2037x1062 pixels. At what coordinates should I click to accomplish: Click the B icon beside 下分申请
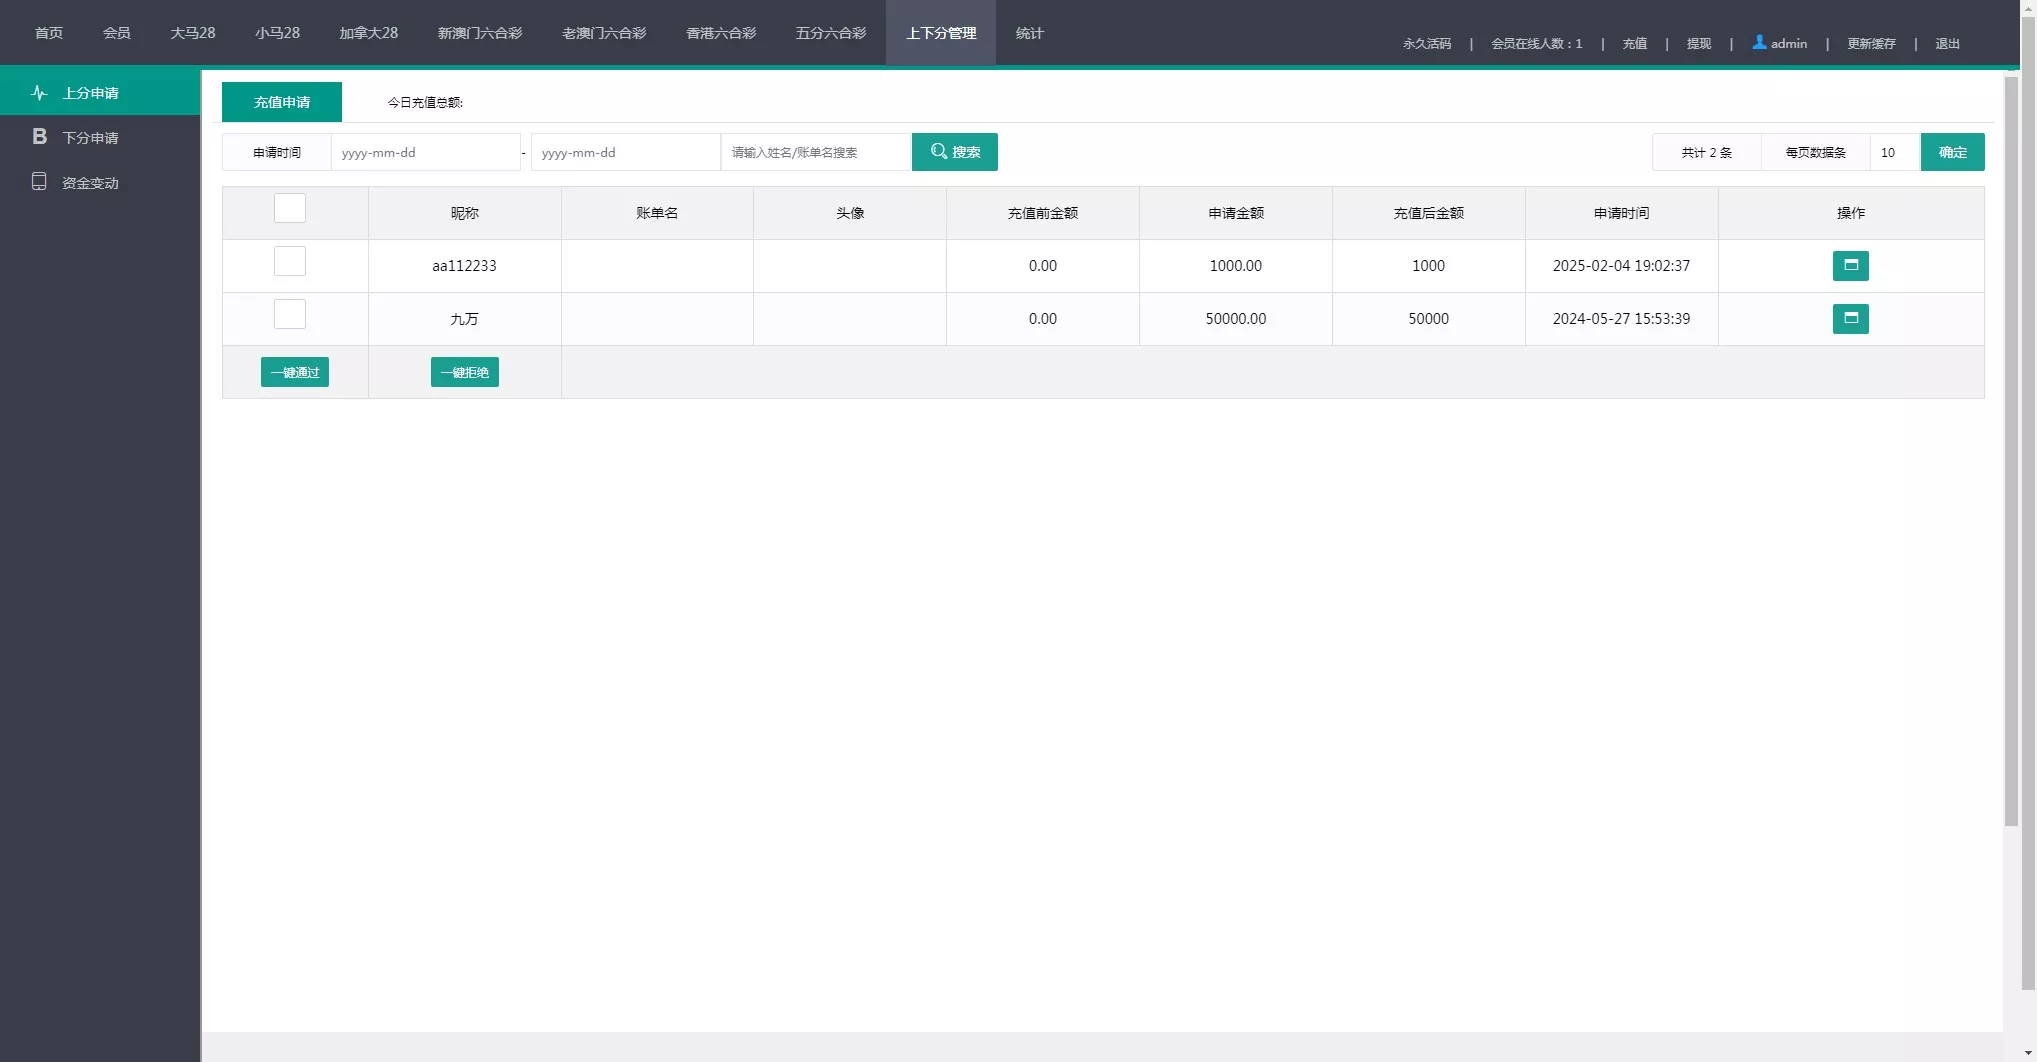[39, 137]
